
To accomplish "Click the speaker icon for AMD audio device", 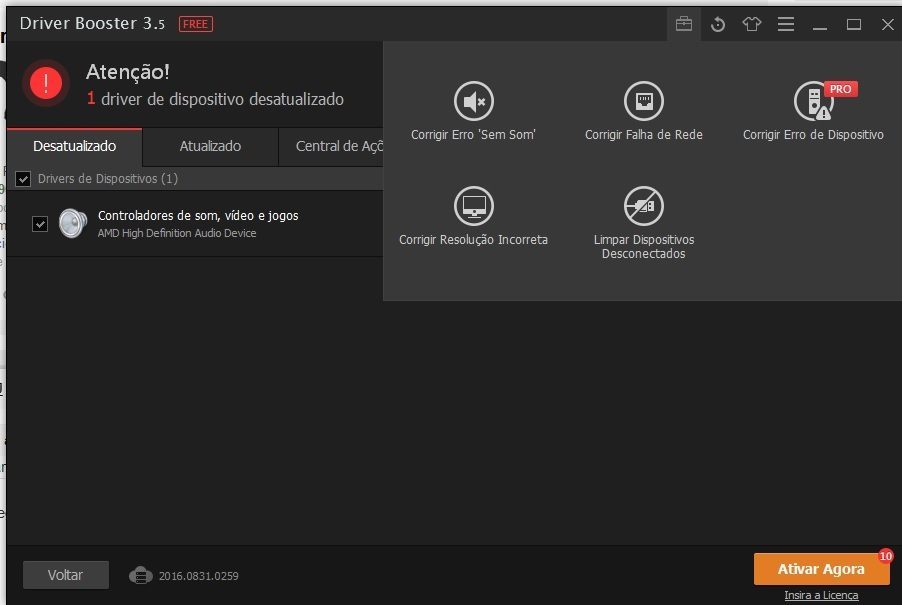I will pyautogui.click(x=73, y=224).
